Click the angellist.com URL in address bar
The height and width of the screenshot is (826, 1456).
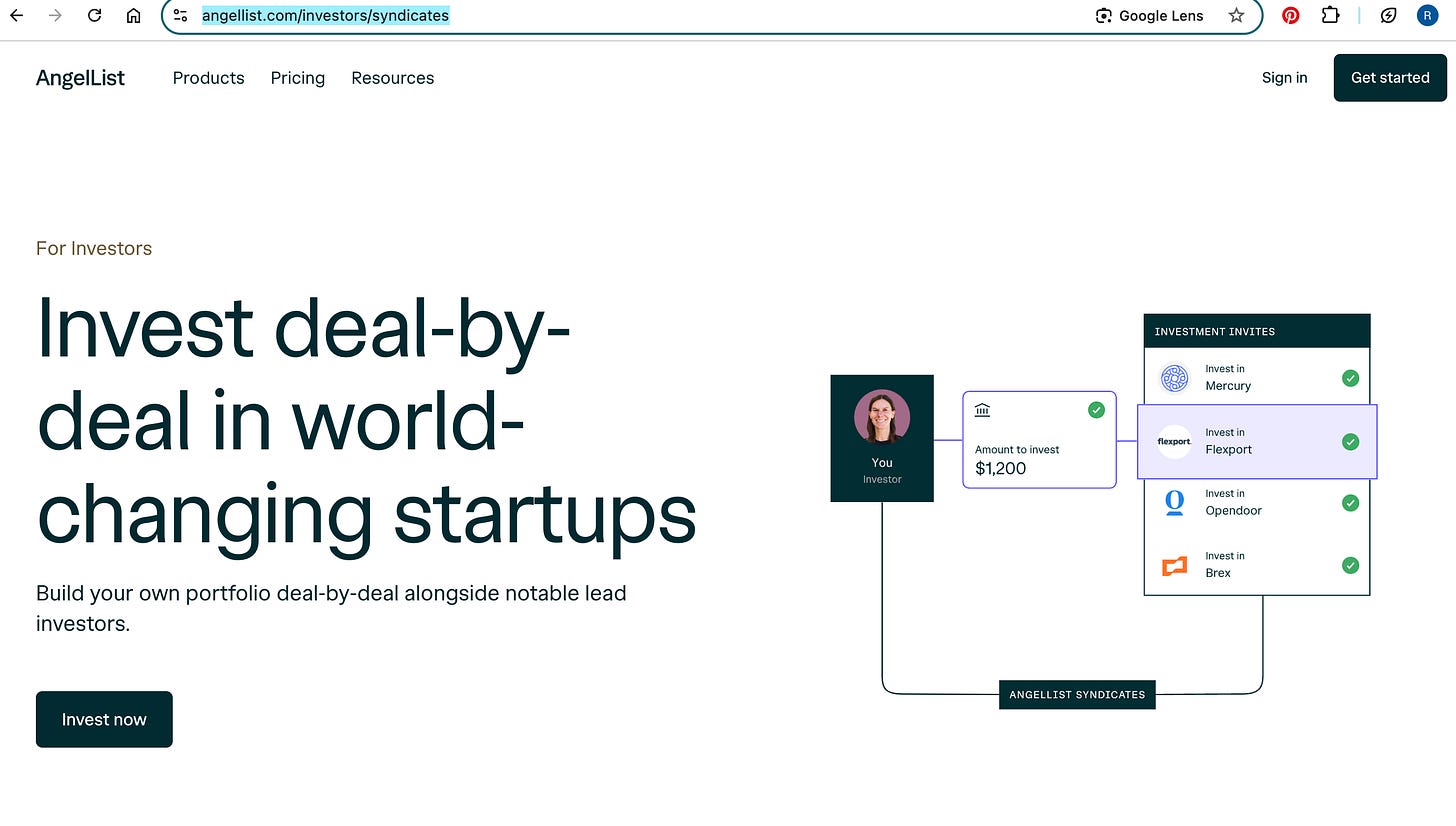(325, 15)
